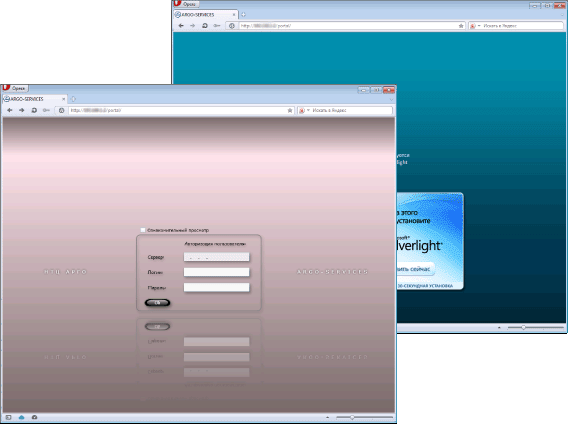568x424 pixels.
Task: Open password wand key icon in back window
Action: point(217,26)
